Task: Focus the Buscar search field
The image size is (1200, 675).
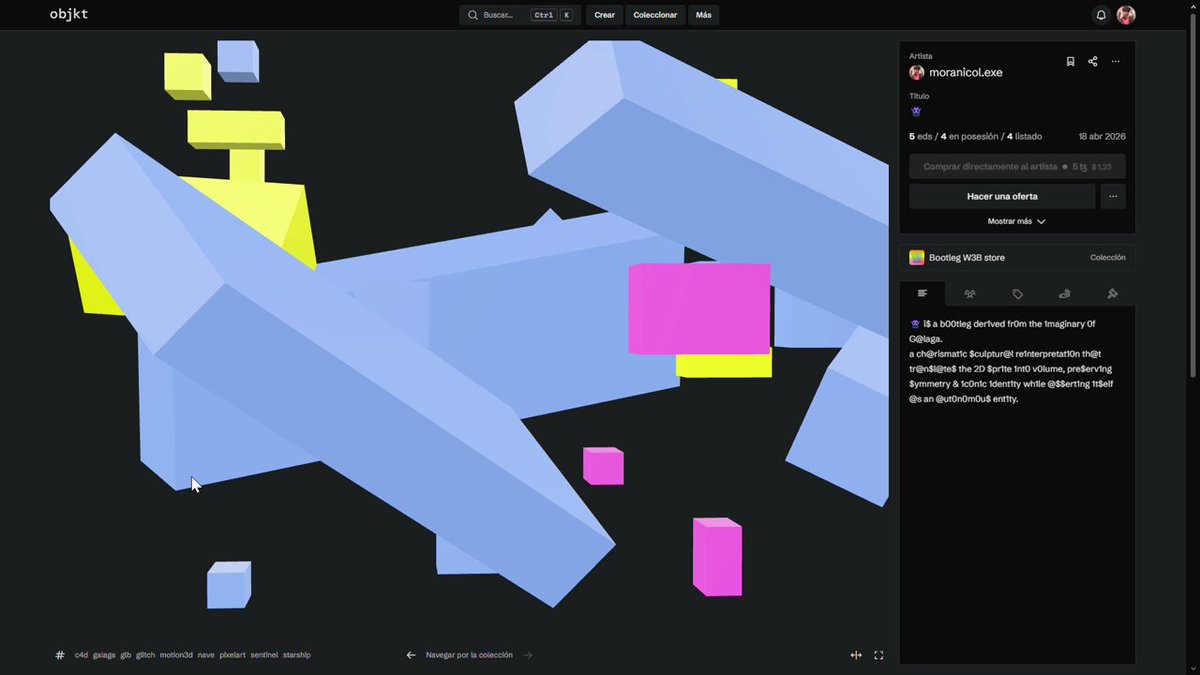Action: 519,15
